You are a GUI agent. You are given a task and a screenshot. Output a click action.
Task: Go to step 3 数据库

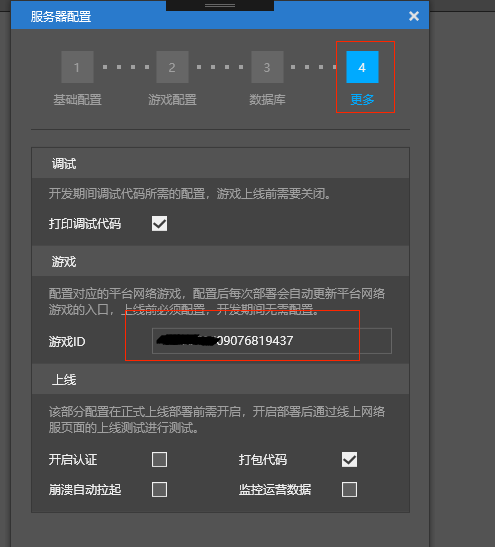(267, 67)
